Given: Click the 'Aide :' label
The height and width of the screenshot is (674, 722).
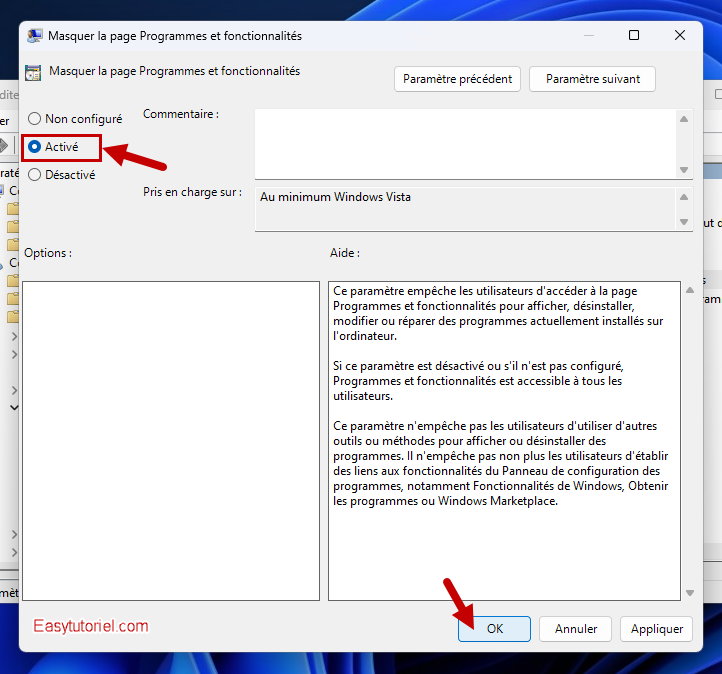Looking at the screenshot, I should pos(345,253).
